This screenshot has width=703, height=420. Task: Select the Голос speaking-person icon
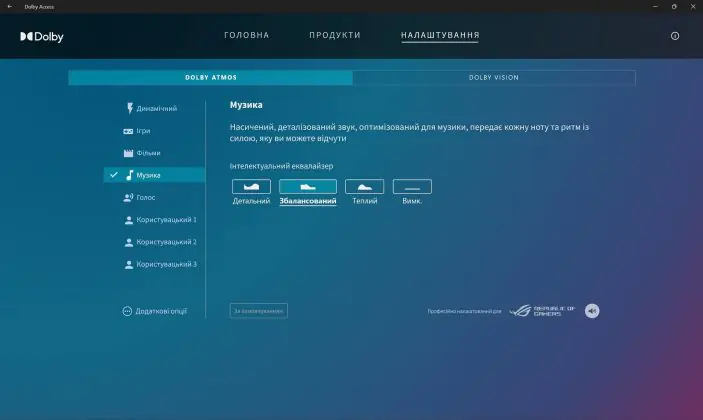pyautogui.click(x=128, y=197)
